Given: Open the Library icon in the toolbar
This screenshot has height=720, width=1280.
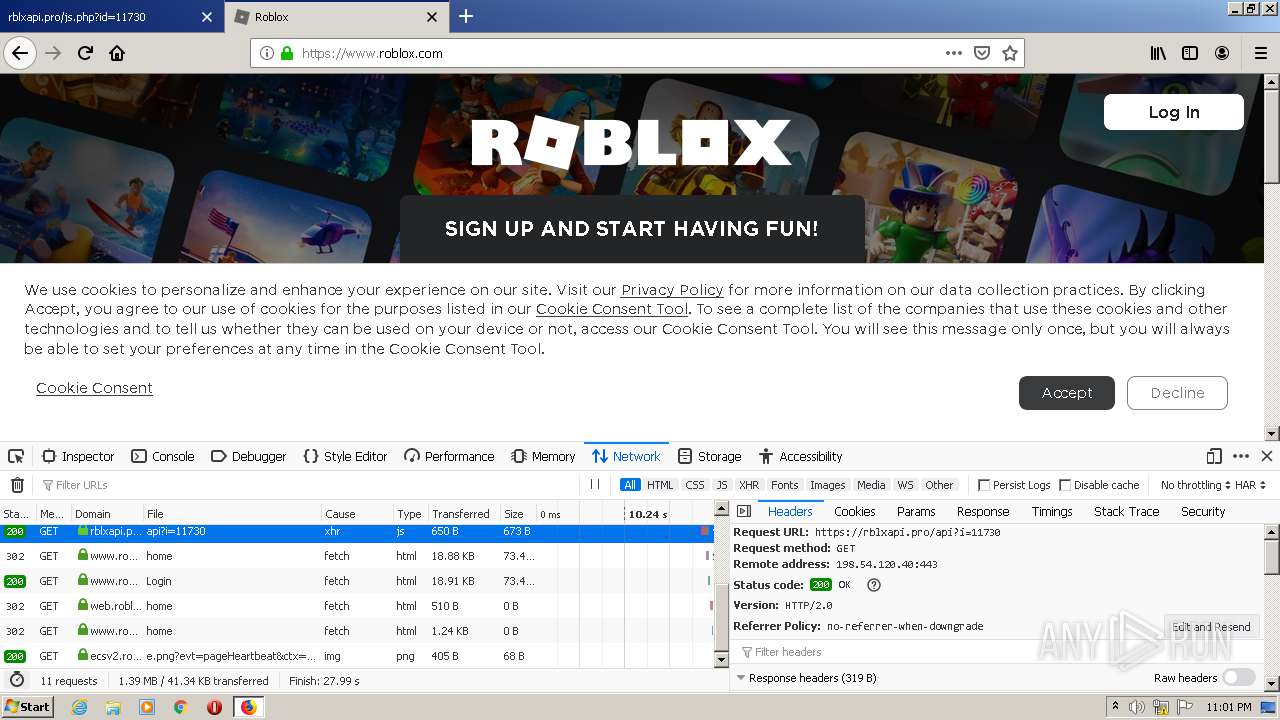Looking at the screenshot, I should coord(1158,53).
